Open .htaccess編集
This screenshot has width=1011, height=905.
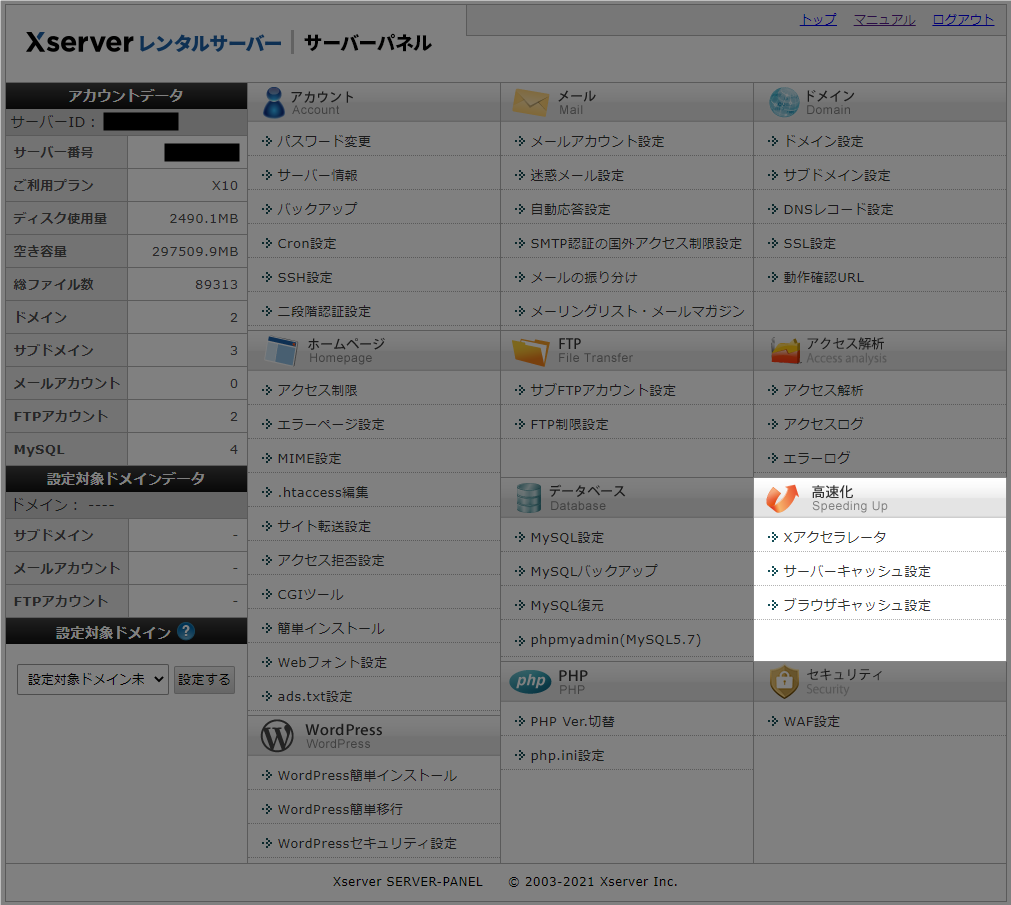click(323, 492)
